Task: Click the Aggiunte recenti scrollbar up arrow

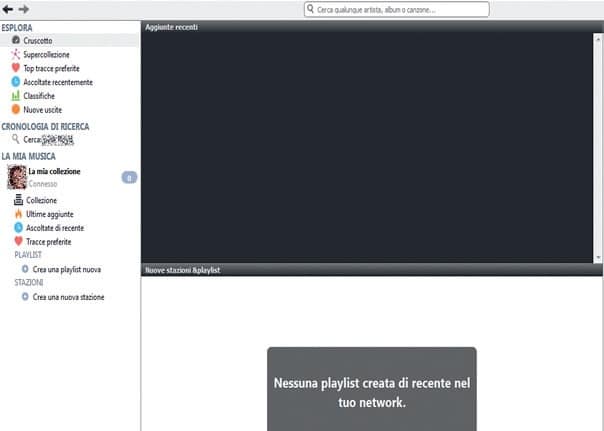Action: click(598, 37)
